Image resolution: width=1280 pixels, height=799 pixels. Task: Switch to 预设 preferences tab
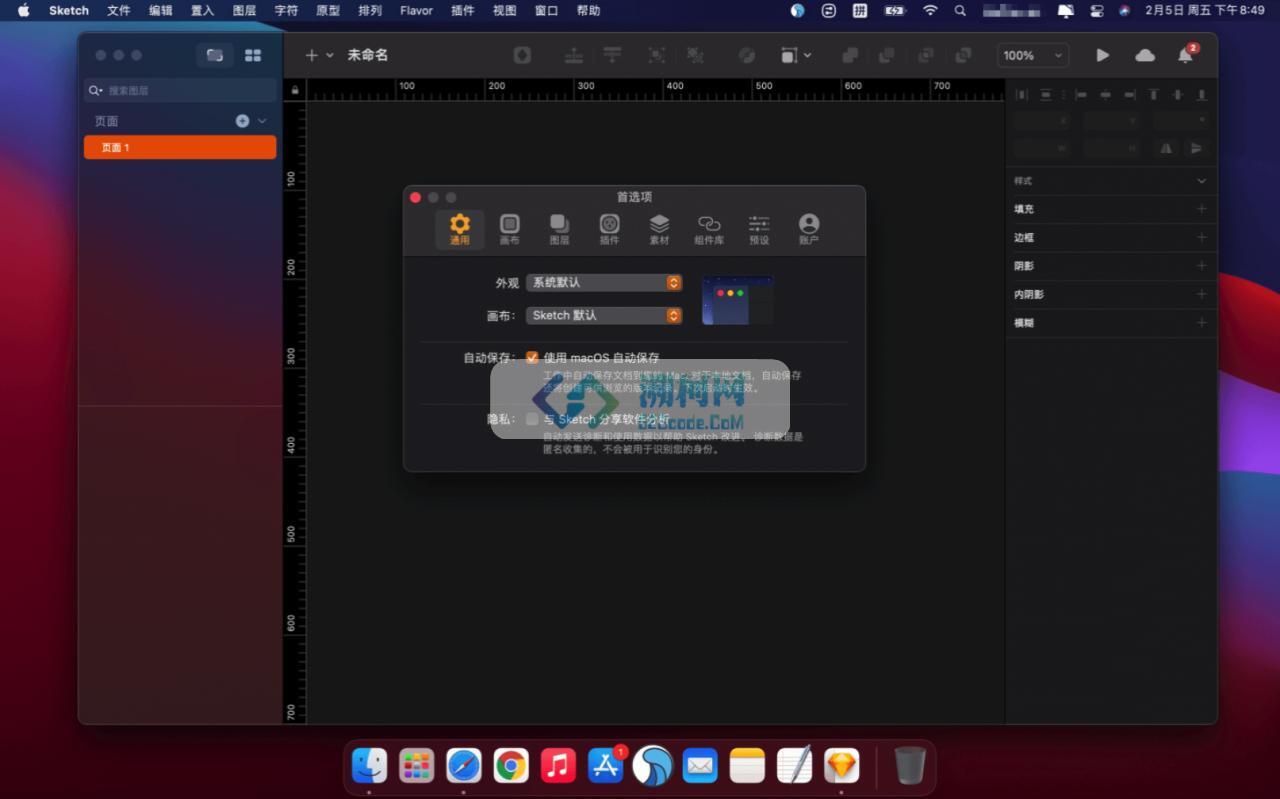(x=759, y=229)
